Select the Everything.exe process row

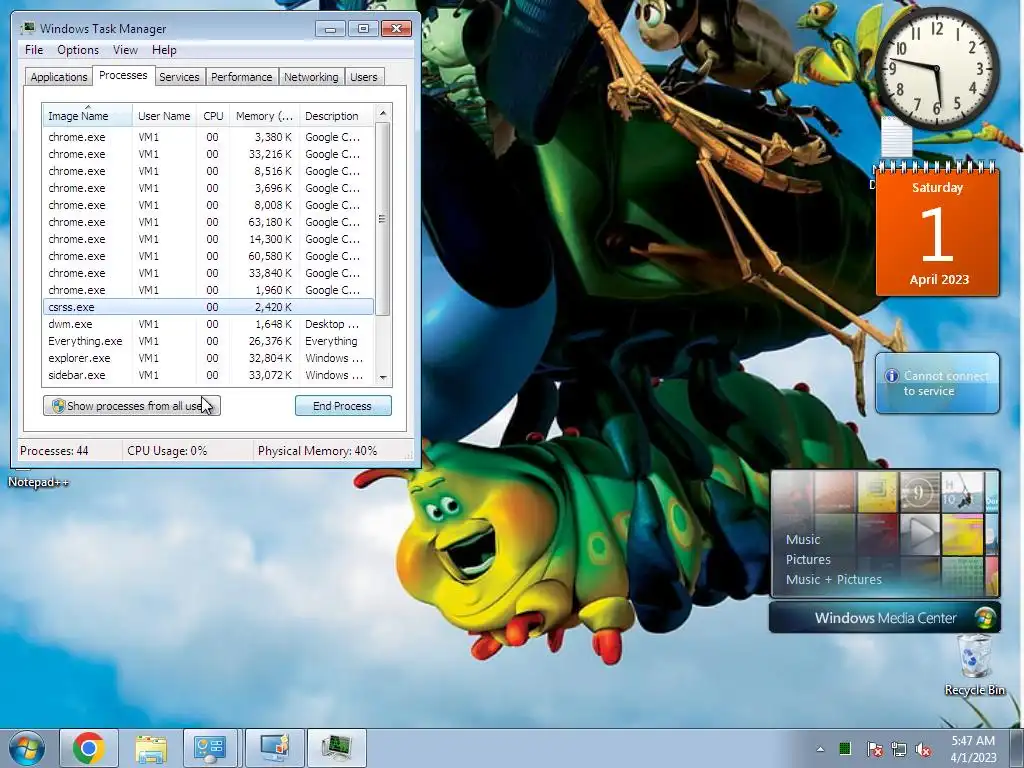click(208, 341)
